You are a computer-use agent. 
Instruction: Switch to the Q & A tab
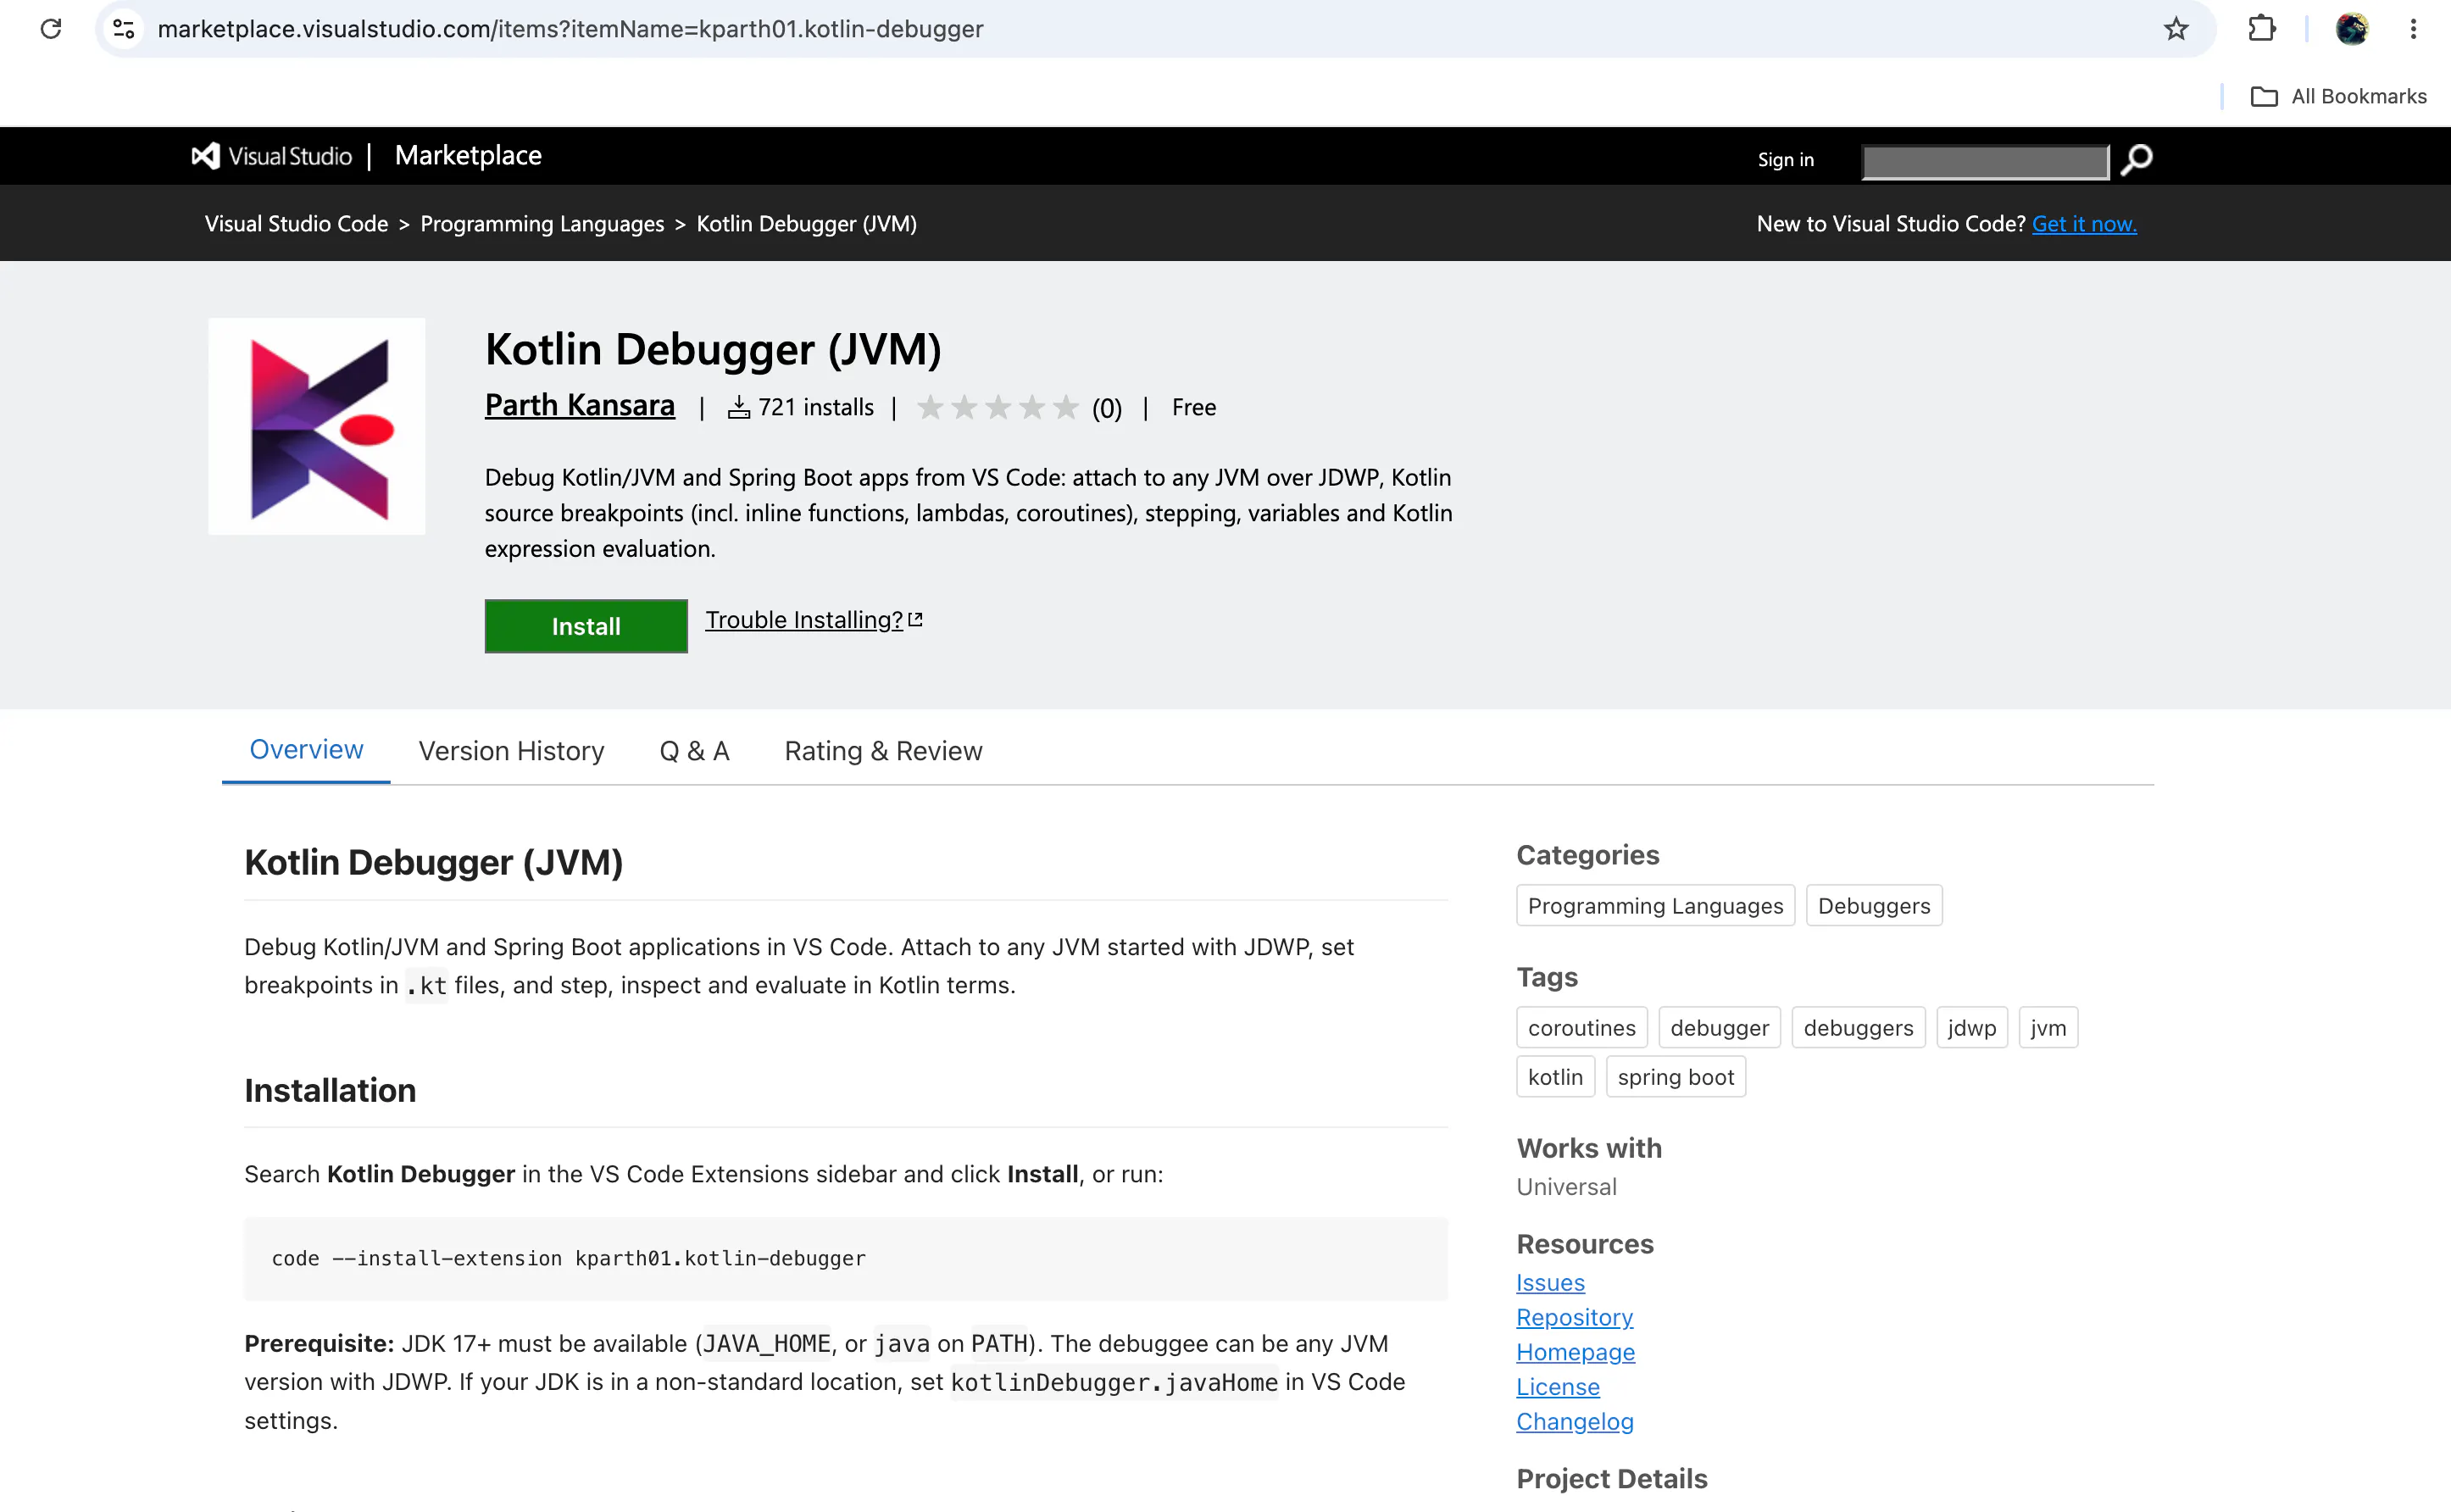[694, 751]
